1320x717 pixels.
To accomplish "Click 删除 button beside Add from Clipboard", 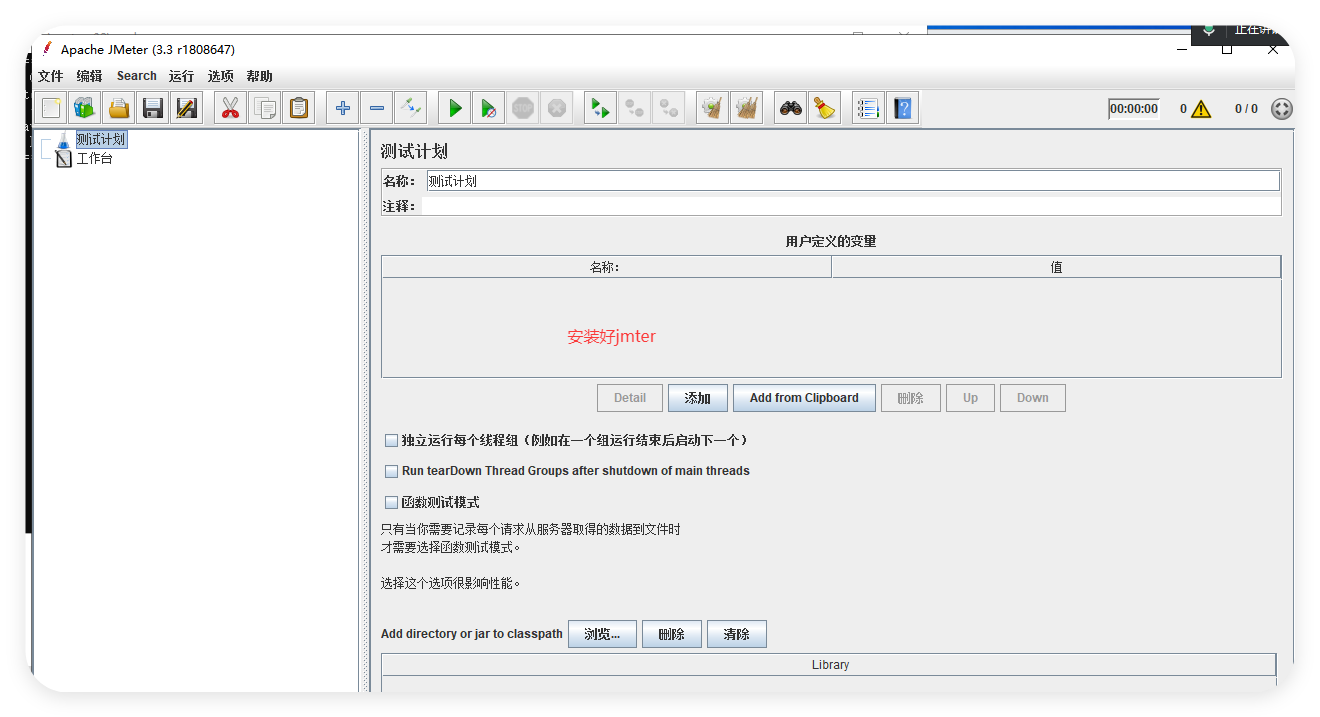I will (911, 398).
